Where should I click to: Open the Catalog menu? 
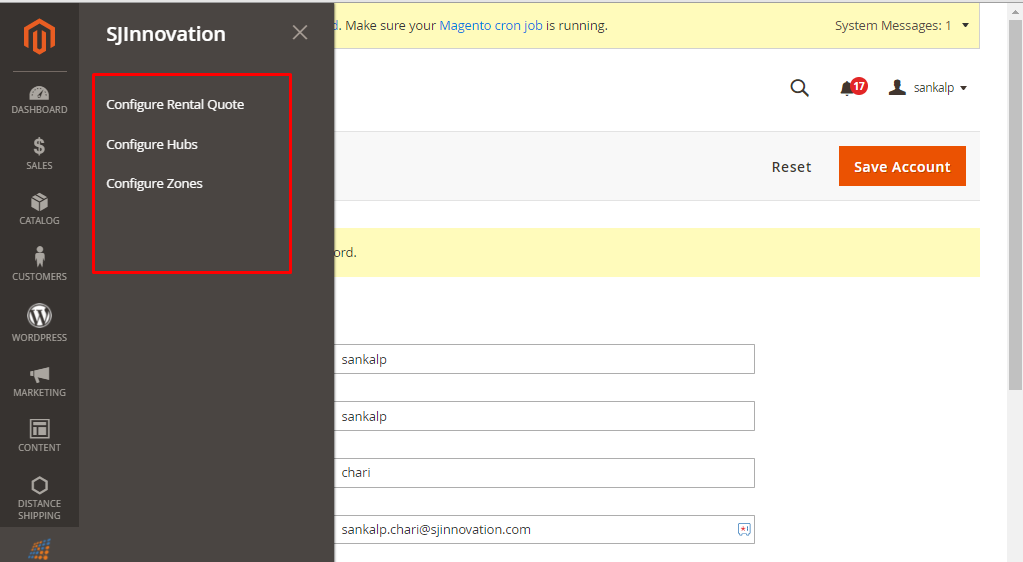pos(39,210)
